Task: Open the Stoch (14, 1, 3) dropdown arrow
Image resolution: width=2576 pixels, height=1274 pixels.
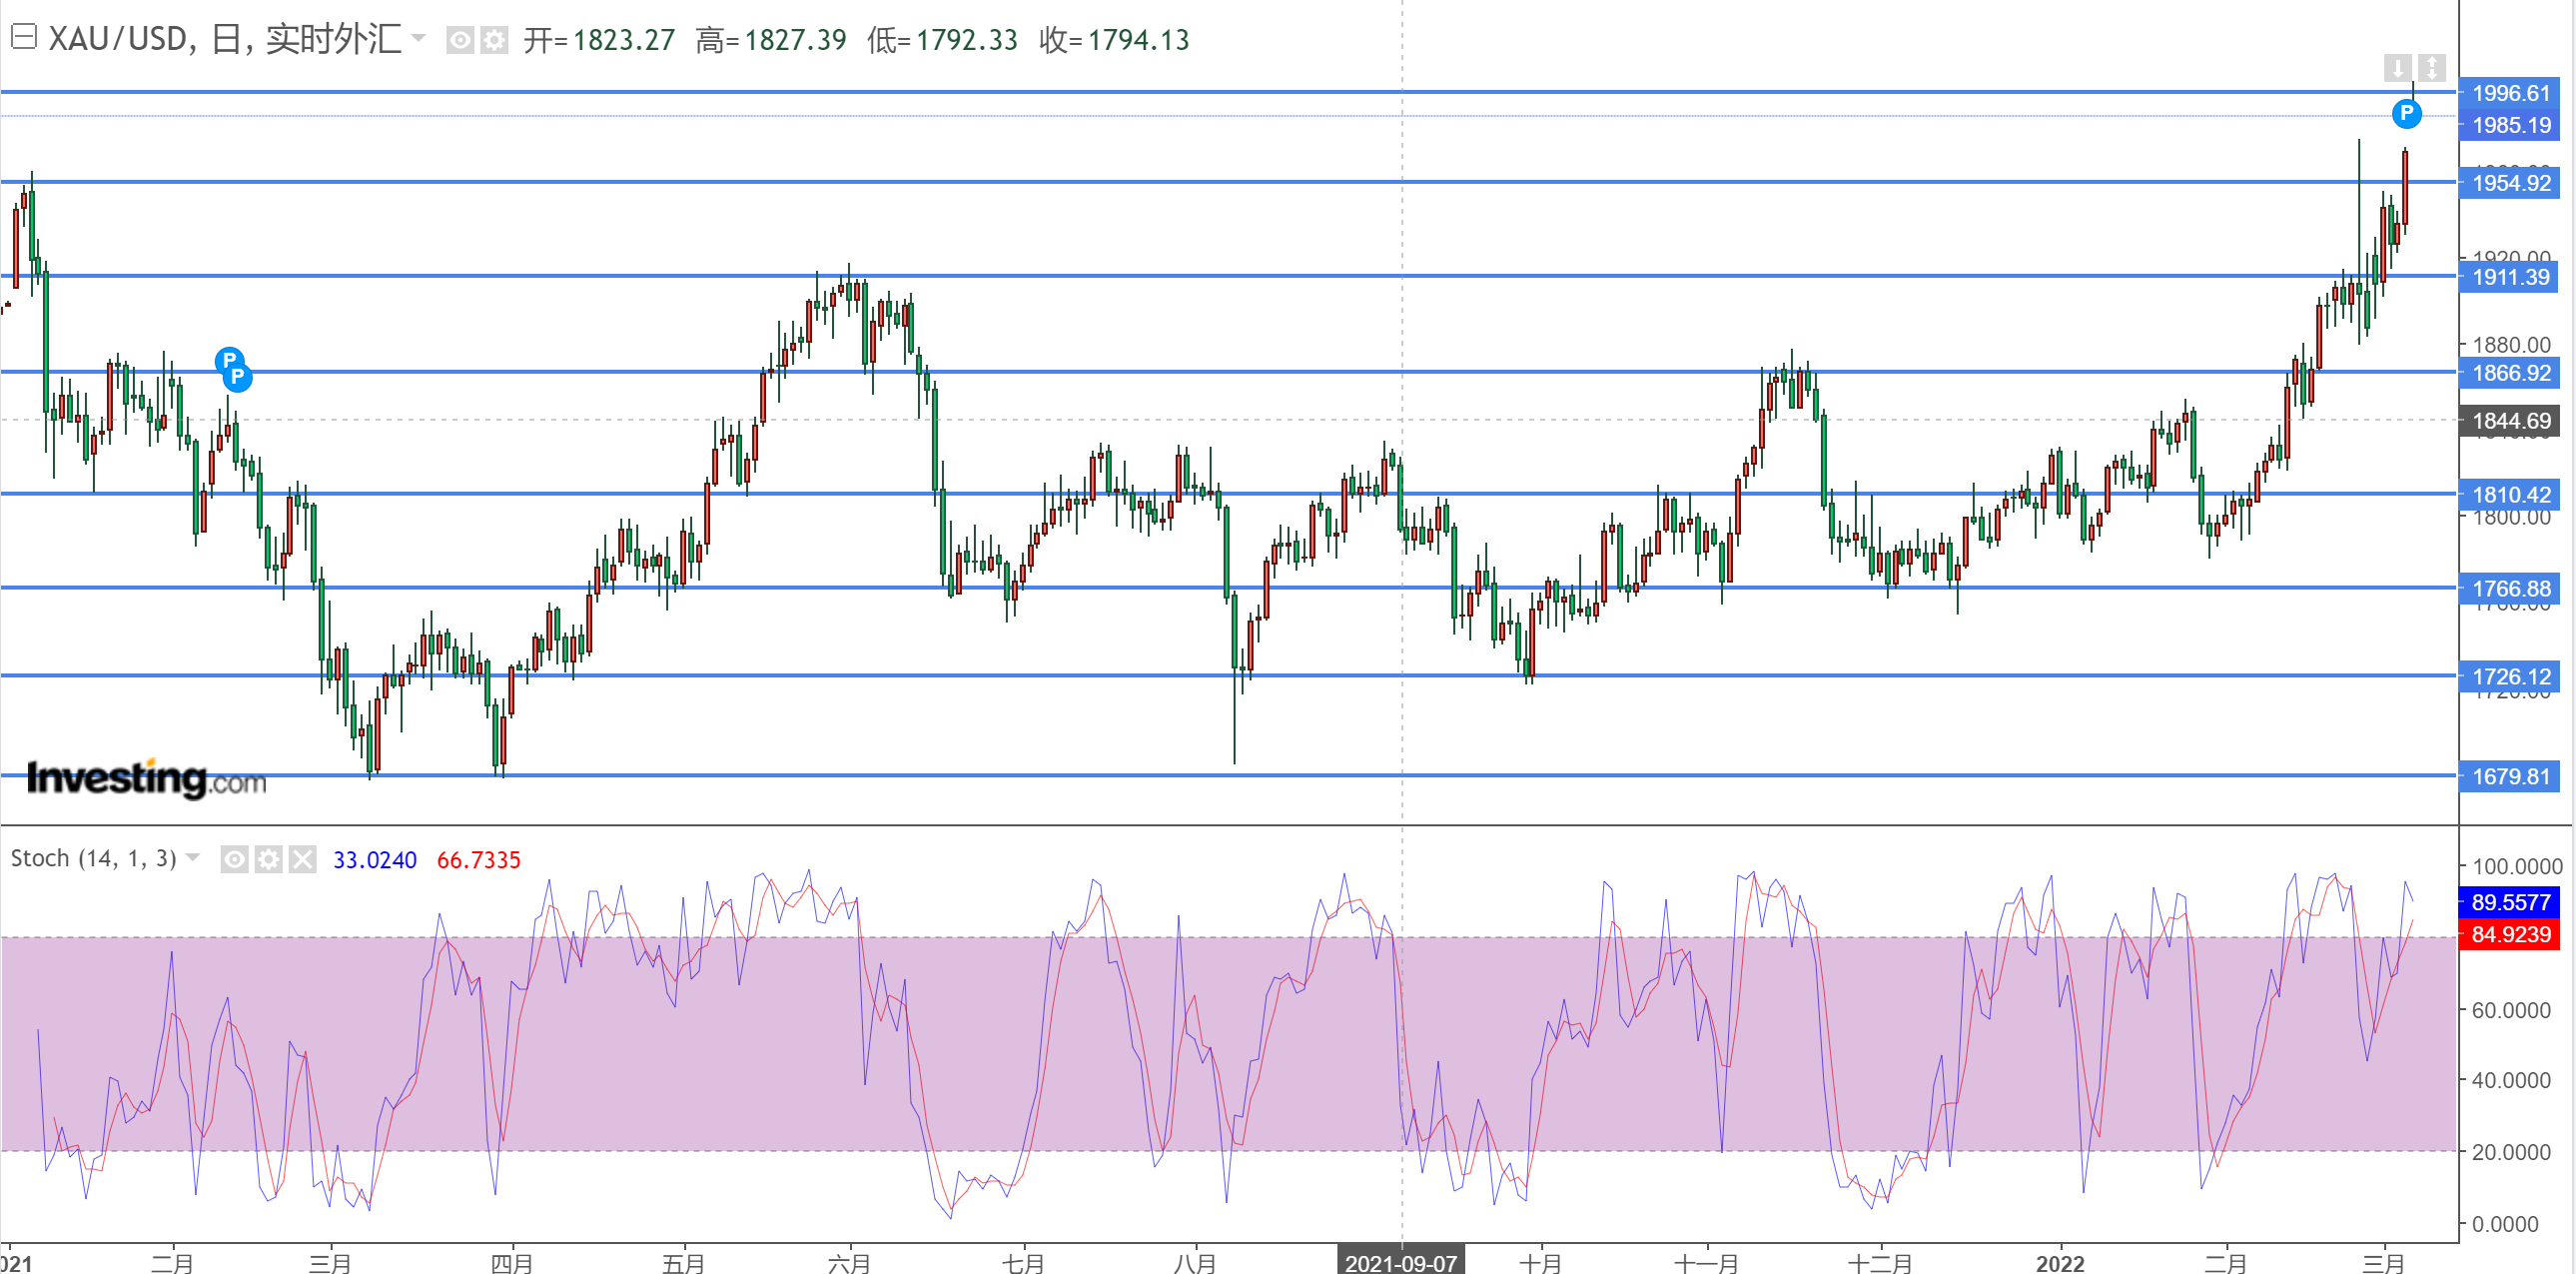Action: pos(193,858)
